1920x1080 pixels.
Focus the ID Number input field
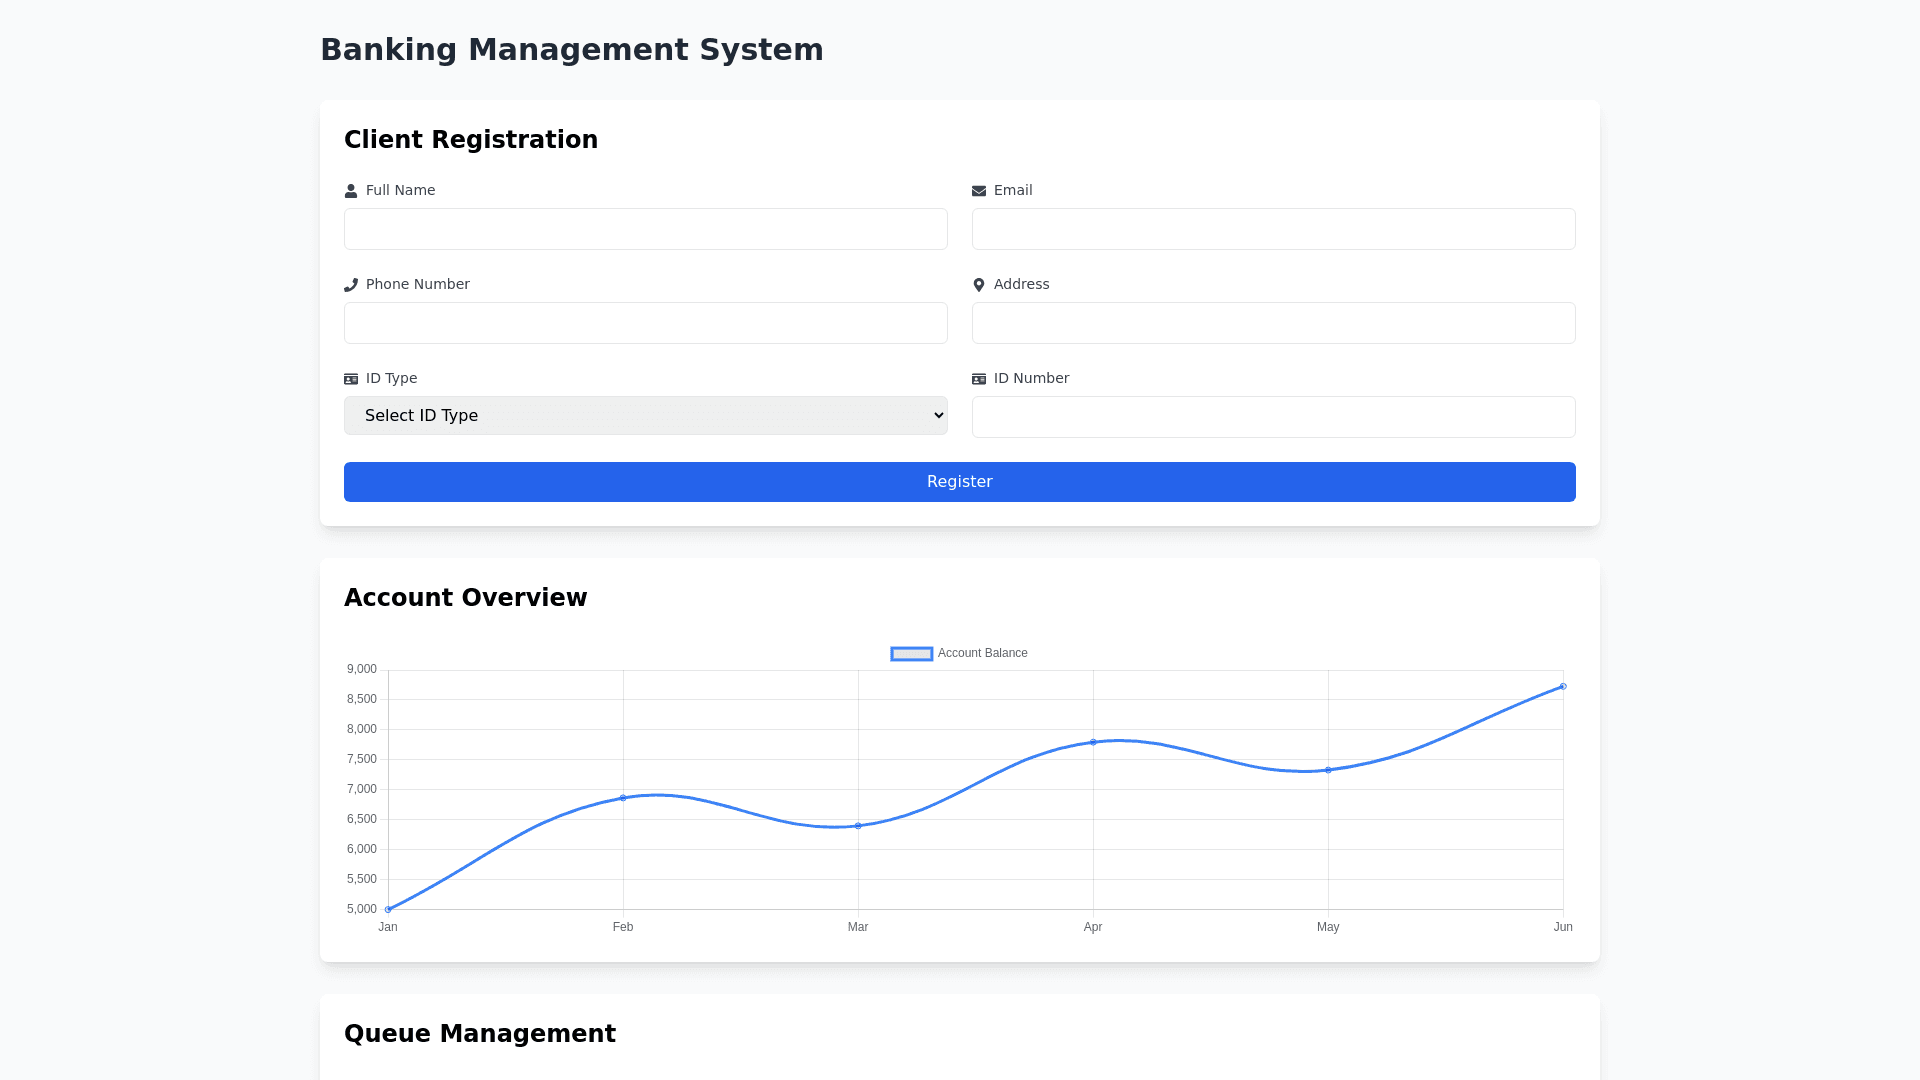(x=1273, y=417)
